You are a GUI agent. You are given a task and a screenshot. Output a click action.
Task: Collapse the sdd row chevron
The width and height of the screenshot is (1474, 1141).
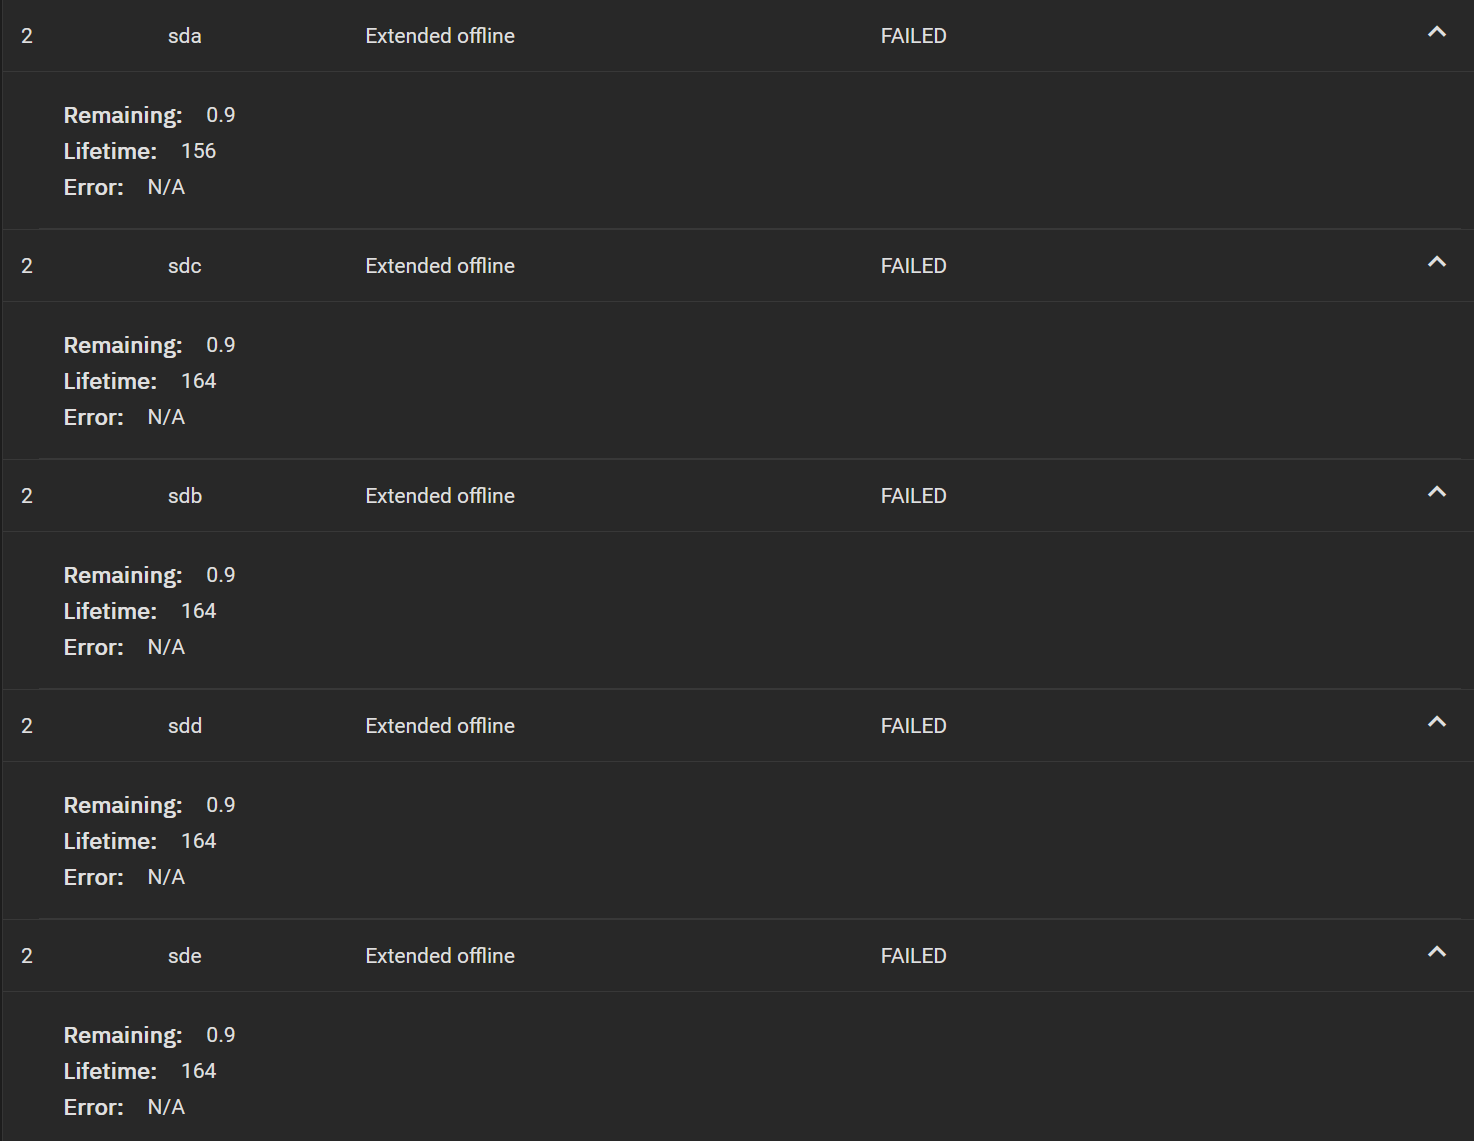pyautogui.click(x=1437, y=722)
